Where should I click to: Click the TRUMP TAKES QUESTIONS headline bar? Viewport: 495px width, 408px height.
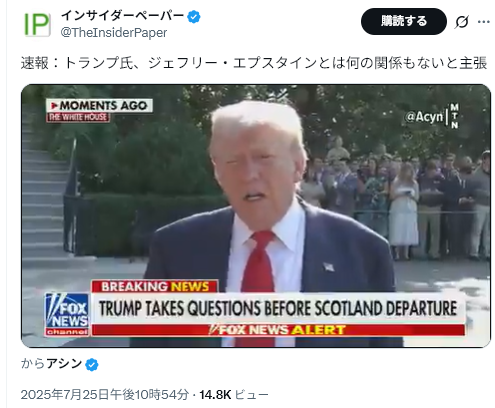(278, 308)
